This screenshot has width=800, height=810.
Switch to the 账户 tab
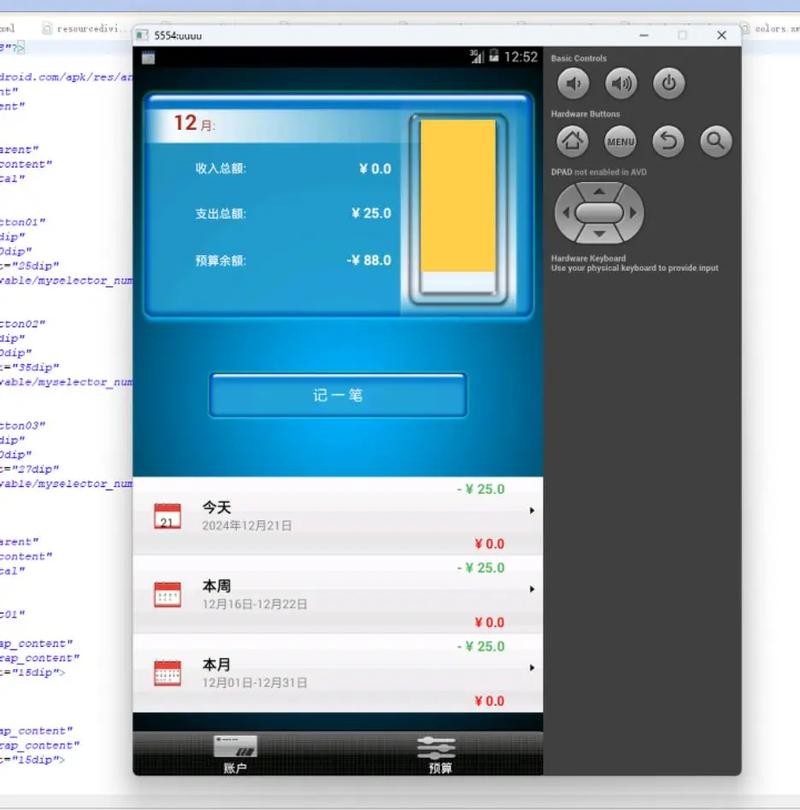pos(236,755)
